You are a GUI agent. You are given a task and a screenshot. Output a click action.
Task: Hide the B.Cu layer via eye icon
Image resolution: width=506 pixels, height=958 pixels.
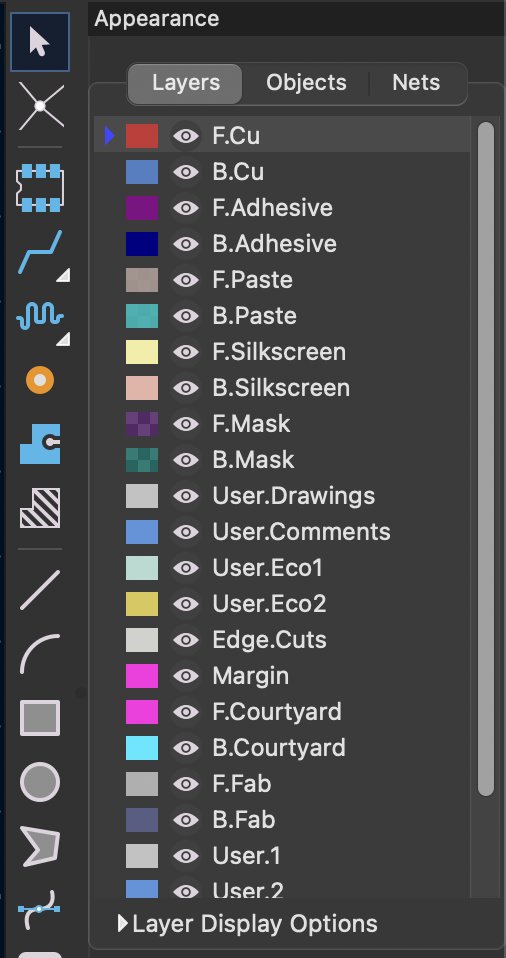[x=186, y=172]
